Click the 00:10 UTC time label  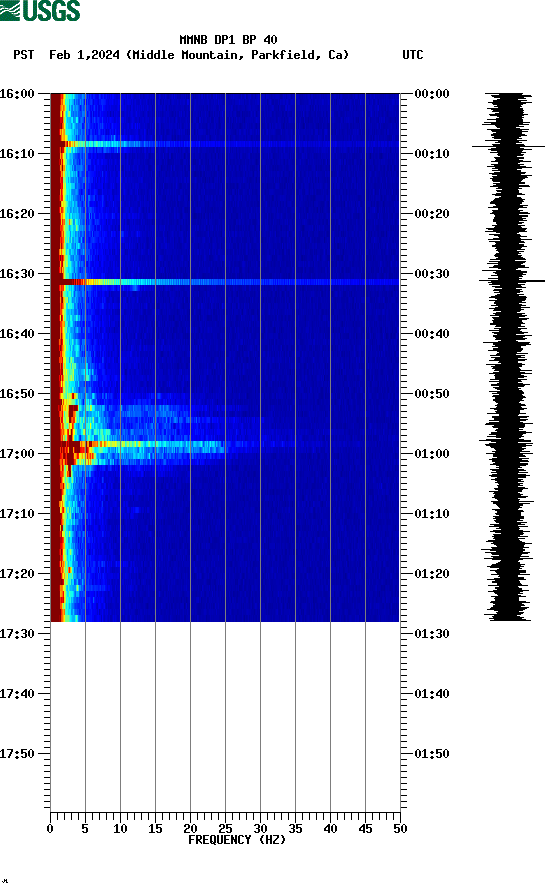click(x=432, y=154)
